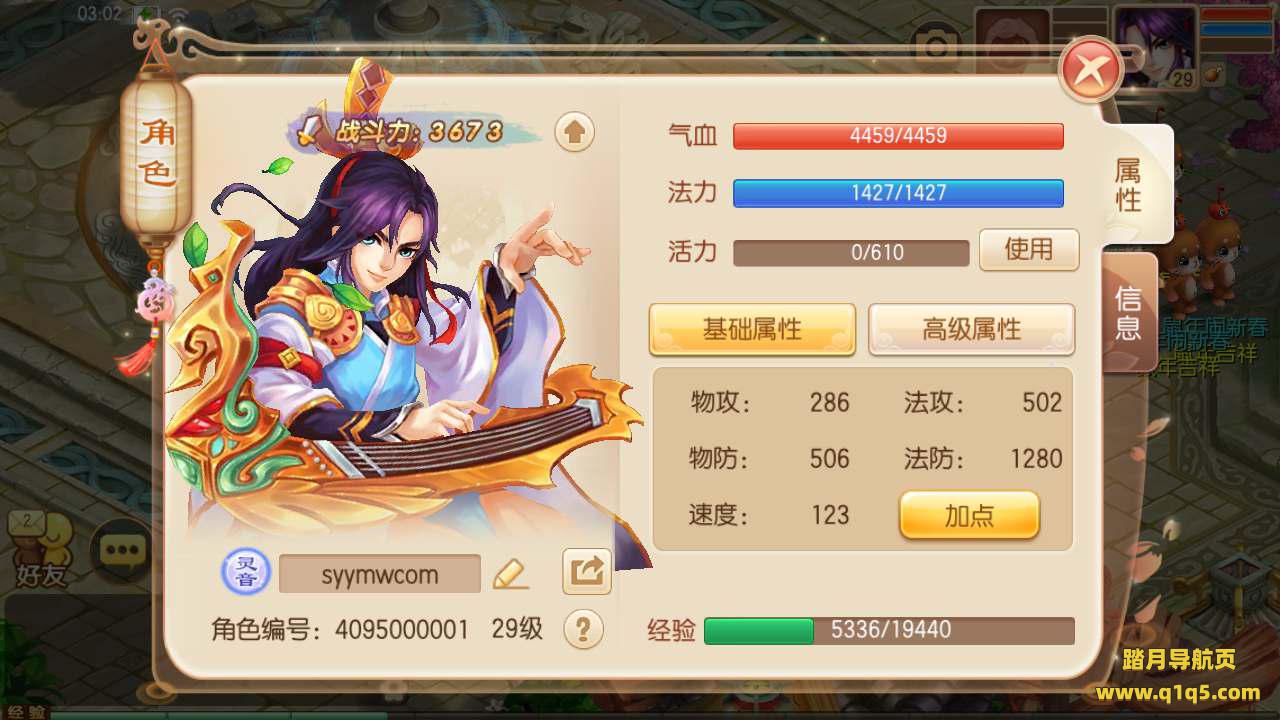Screen dimensions: 1280x720
Task: Click the pencil icon to rename character
Action: click(x=510, y=574)
